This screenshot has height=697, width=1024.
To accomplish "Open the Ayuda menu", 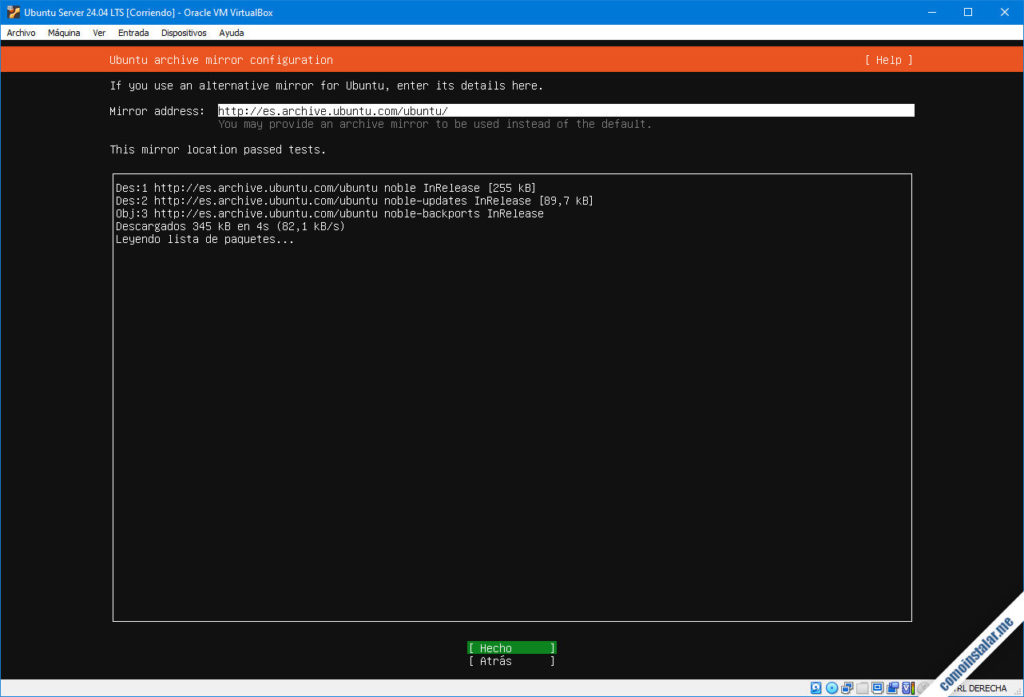I will tap(231, 32).
